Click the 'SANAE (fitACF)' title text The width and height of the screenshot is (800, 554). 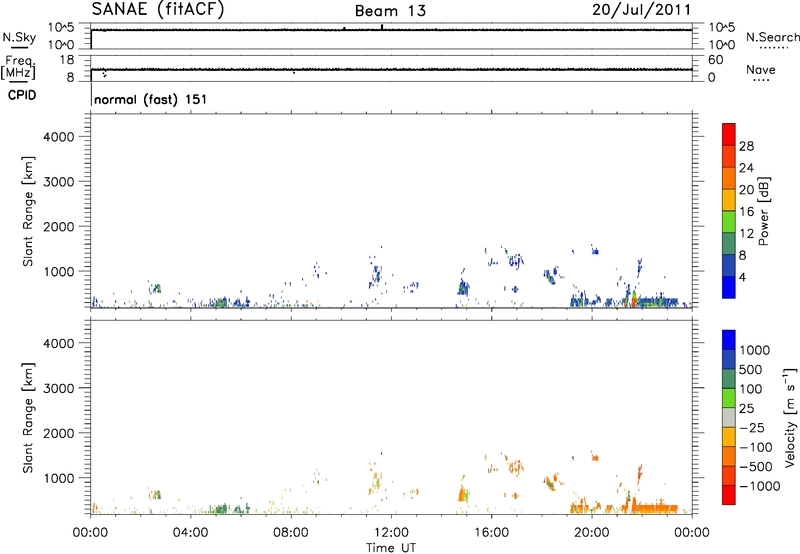tap(158, 9)
